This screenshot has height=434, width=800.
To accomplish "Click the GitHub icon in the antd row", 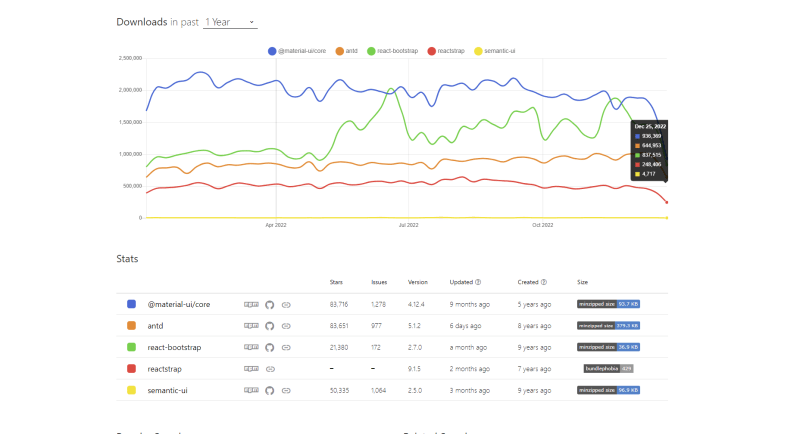I will coord(269,326).
